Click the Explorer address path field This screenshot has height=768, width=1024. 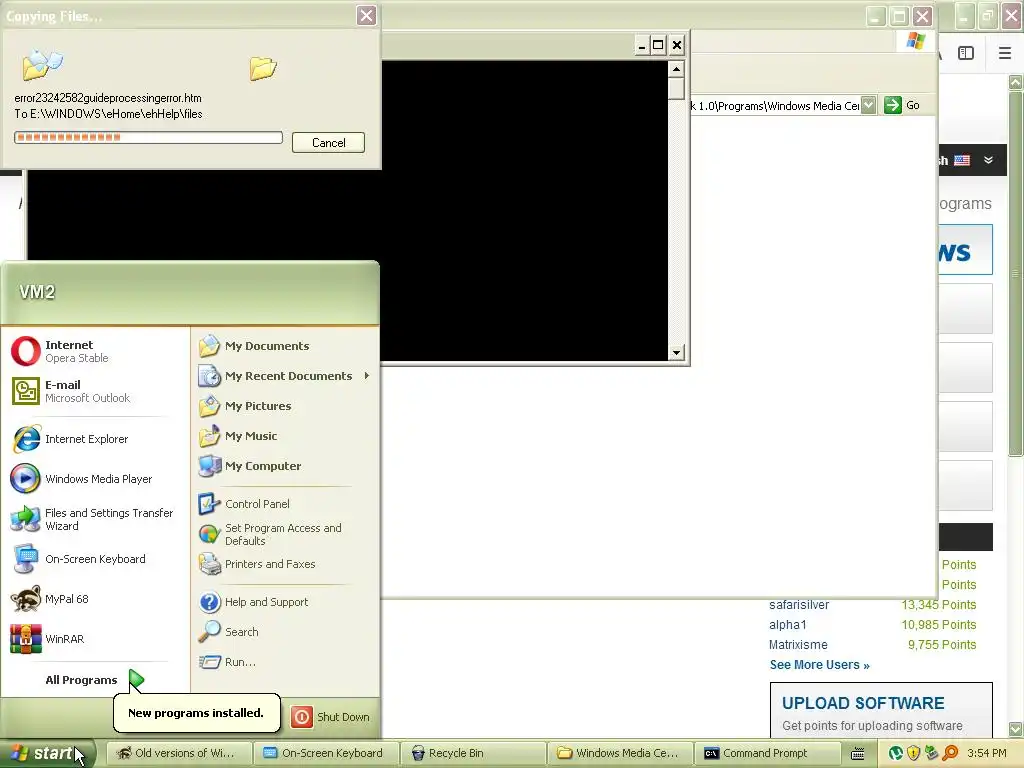(x=775, y=106)
